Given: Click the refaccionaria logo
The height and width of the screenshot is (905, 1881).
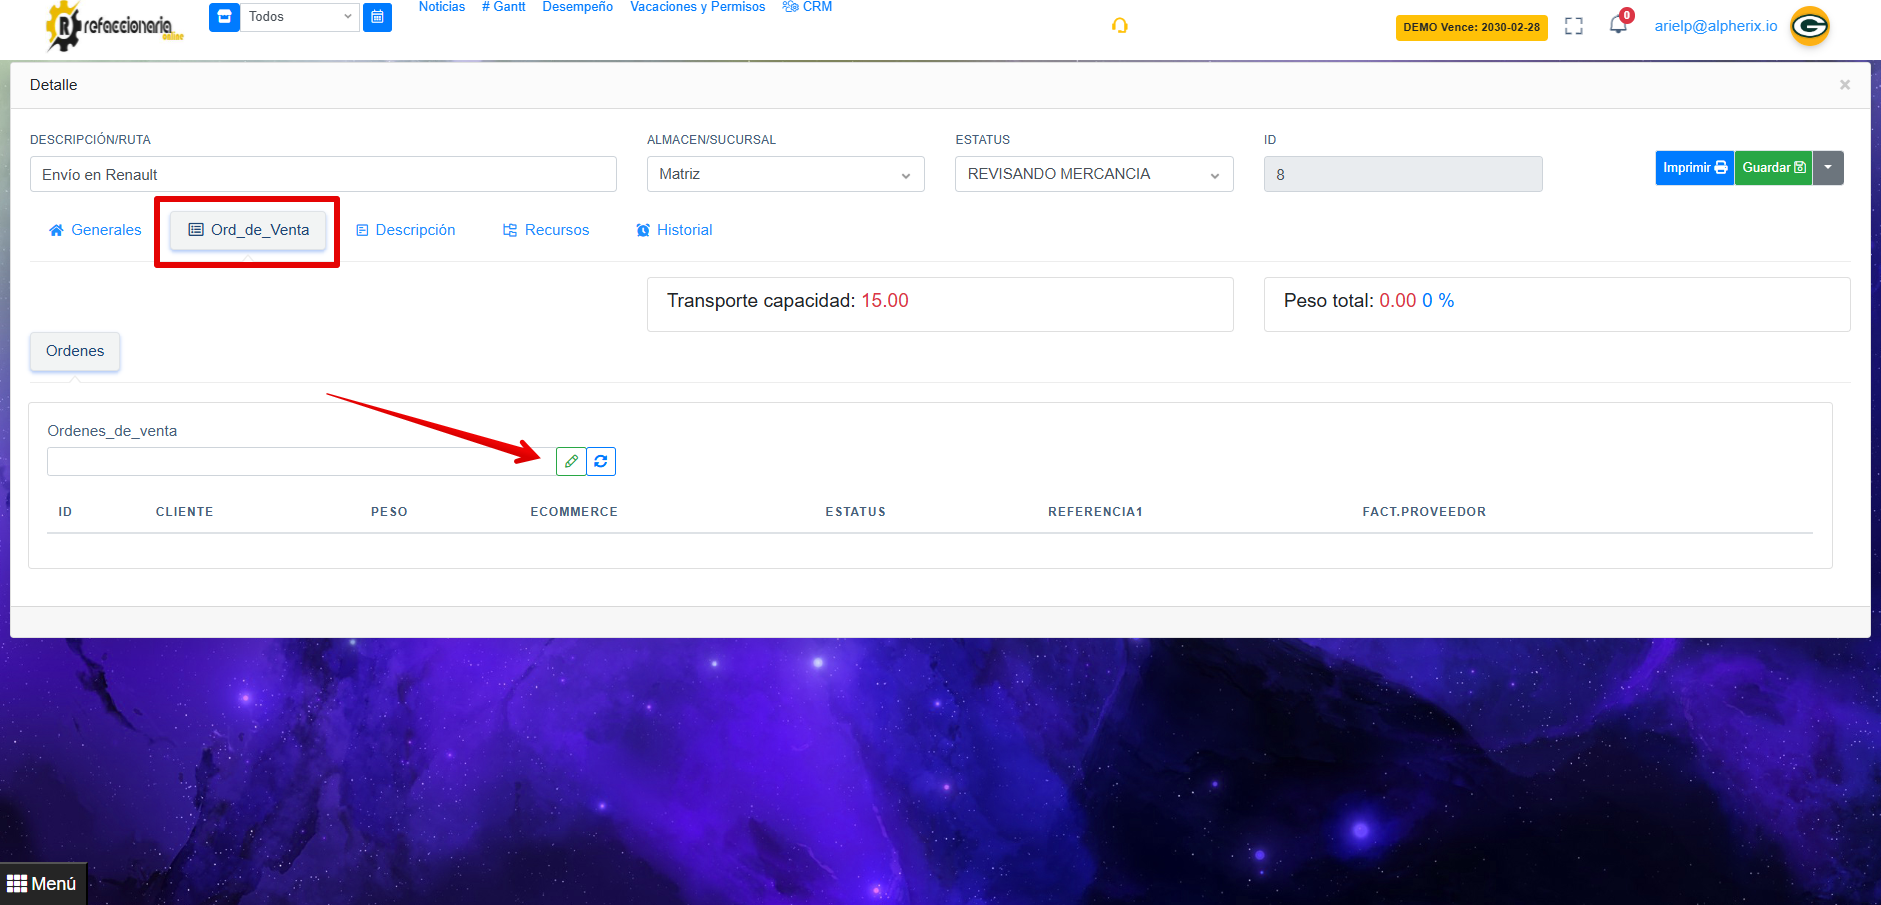Looking at the screenshot, I should pos(114,26).
